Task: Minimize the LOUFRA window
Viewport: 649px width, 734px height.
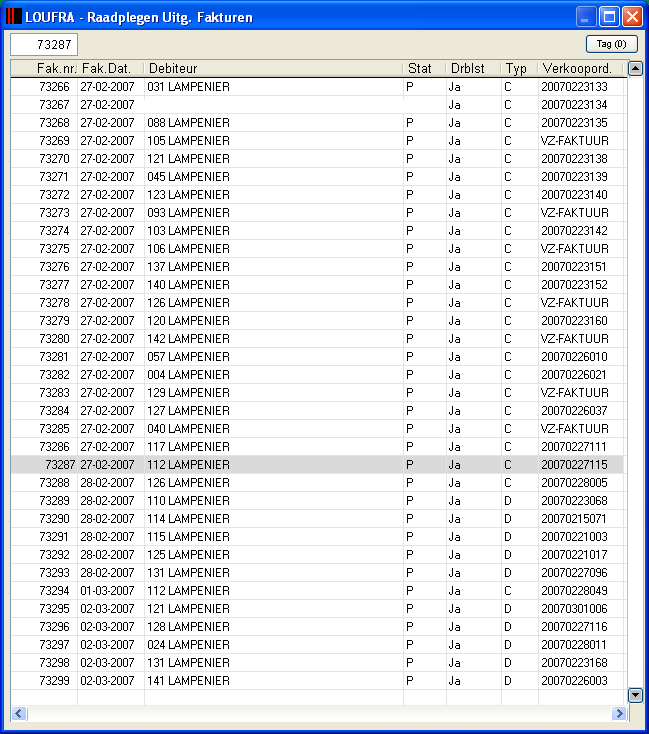Action: [585, 17]
